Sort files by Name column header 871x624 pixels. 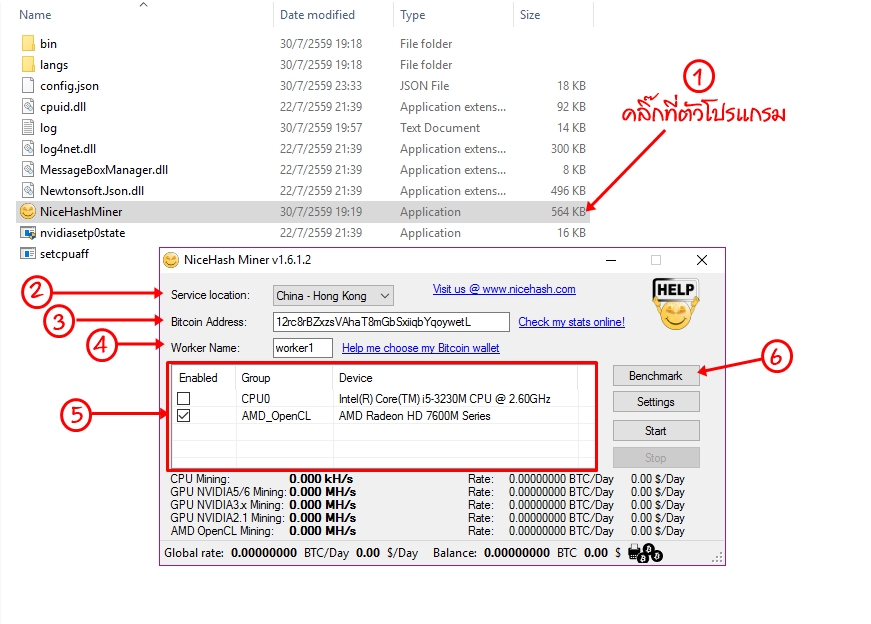coord(35,15)
